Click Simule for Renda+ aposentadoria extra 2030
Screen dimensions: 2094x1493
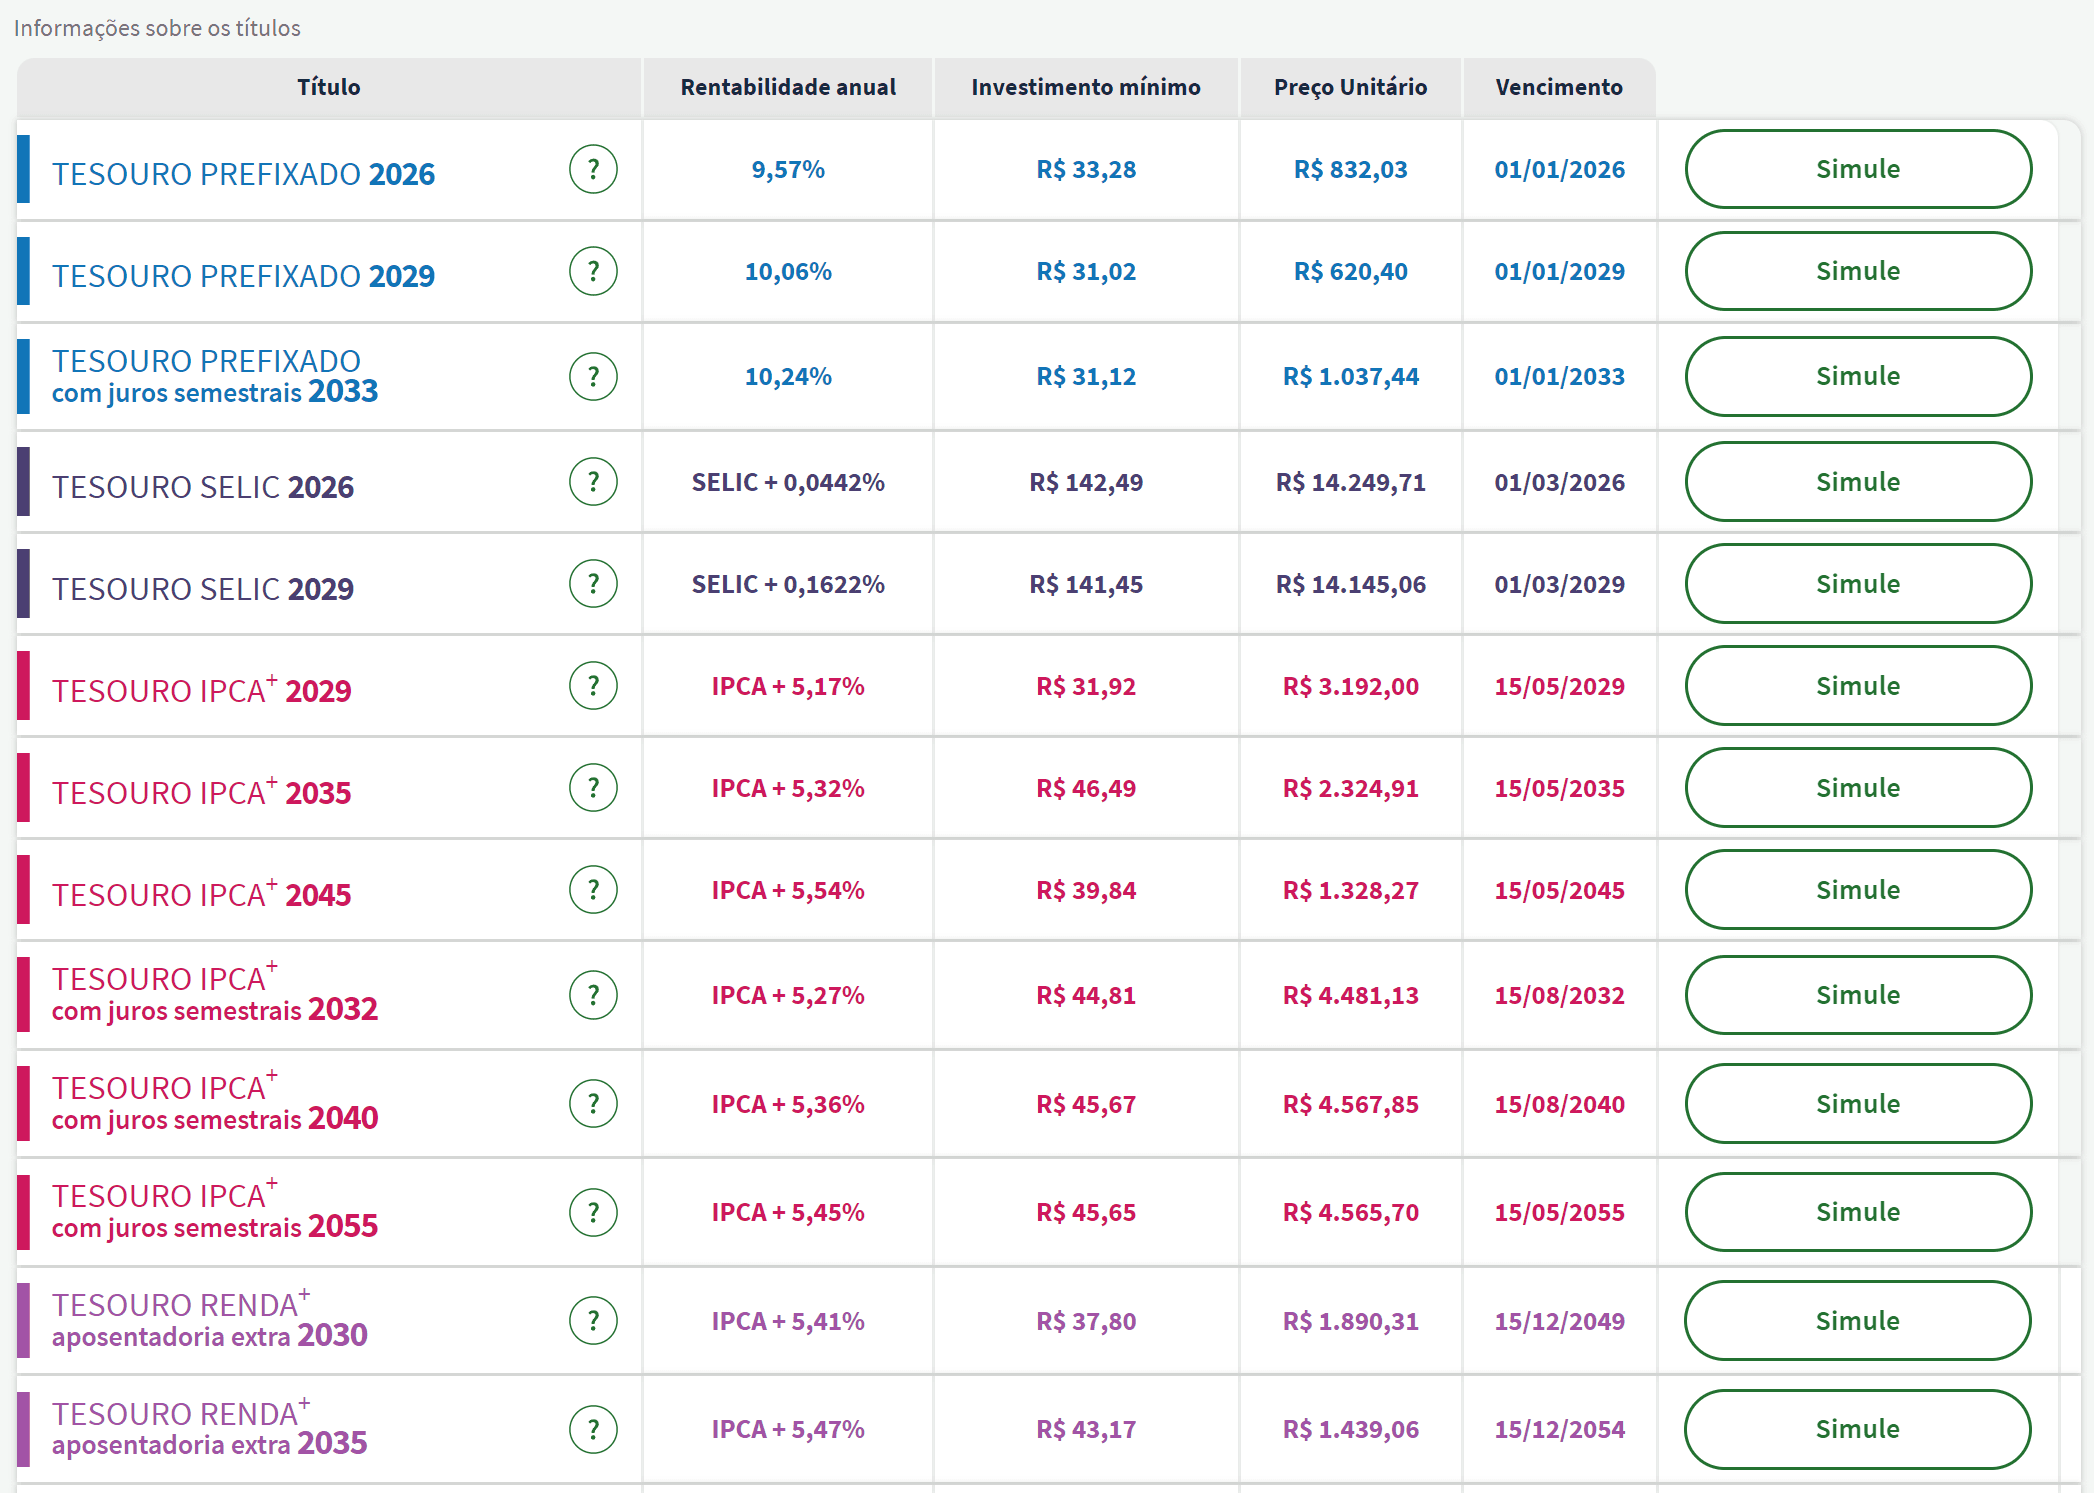coord(1858,1321)
